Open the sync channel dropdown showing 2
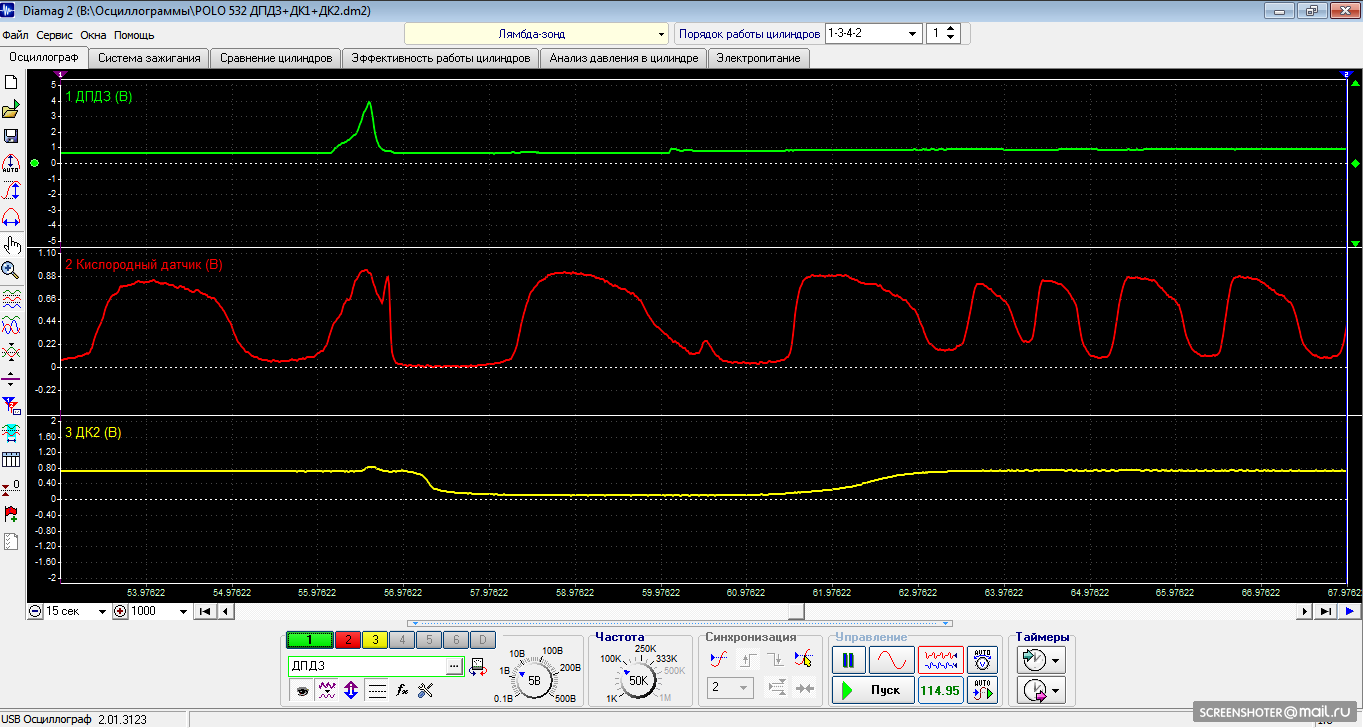The width and height of the screenshot is (1363, 728). coord(729,687)
